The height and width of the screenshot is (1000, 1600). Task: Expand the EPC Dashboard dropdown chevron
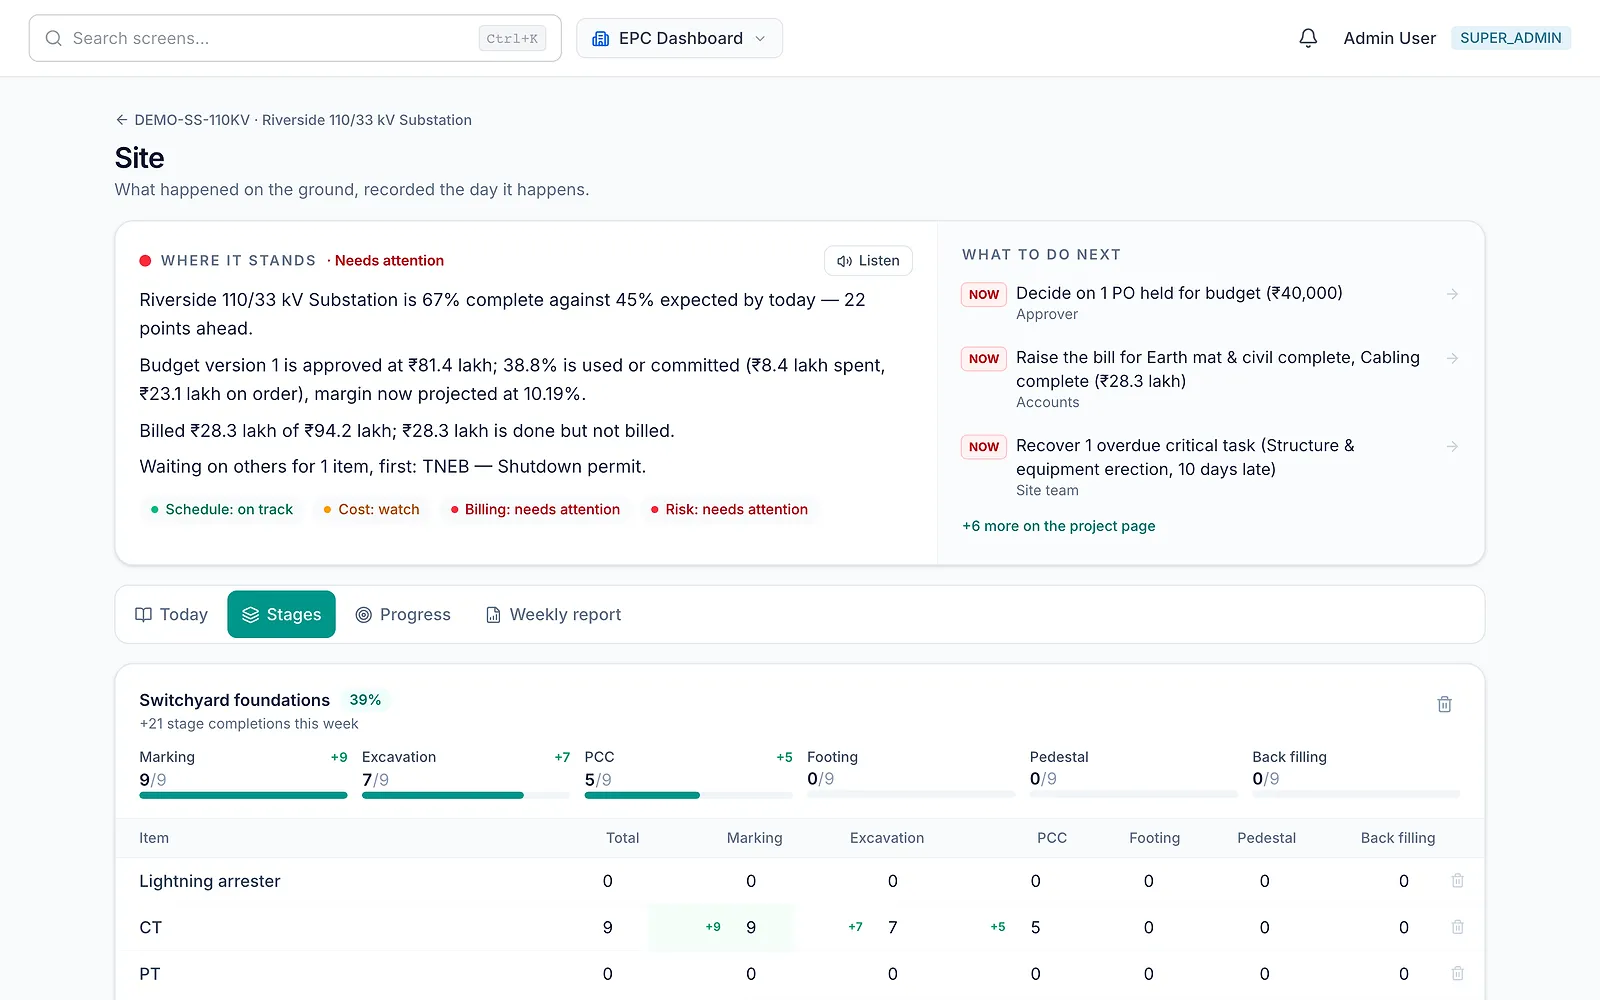click(760, 38)
